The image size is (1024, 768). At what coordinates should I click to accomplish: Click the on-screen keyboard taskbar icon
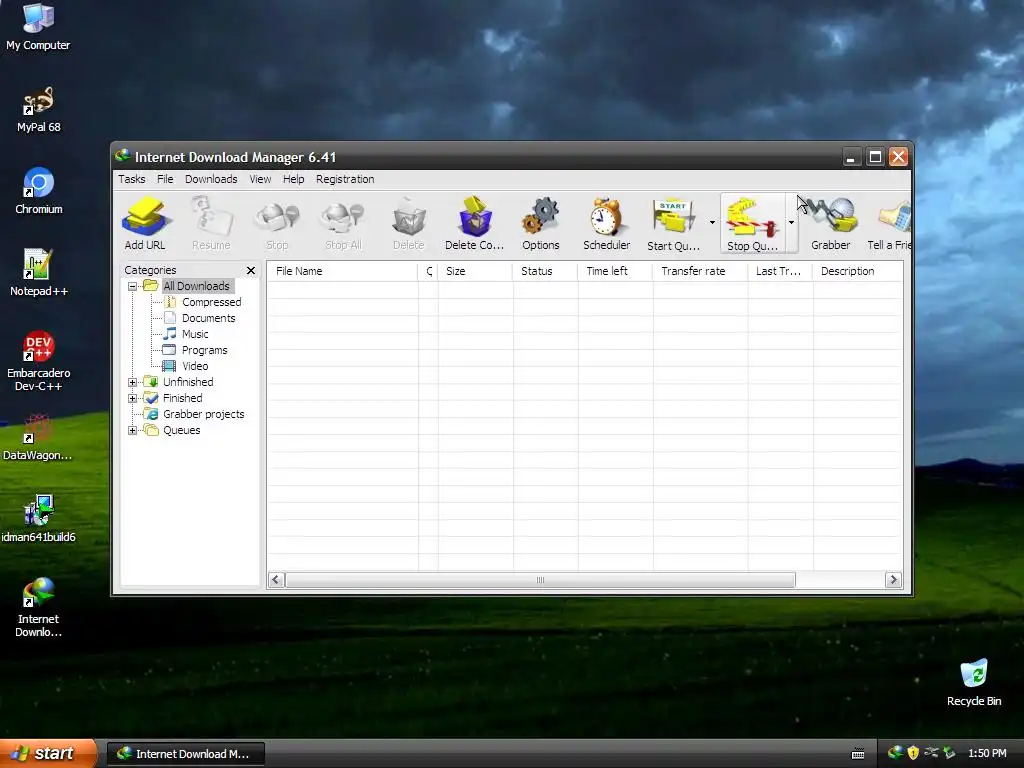click(858, 754)
